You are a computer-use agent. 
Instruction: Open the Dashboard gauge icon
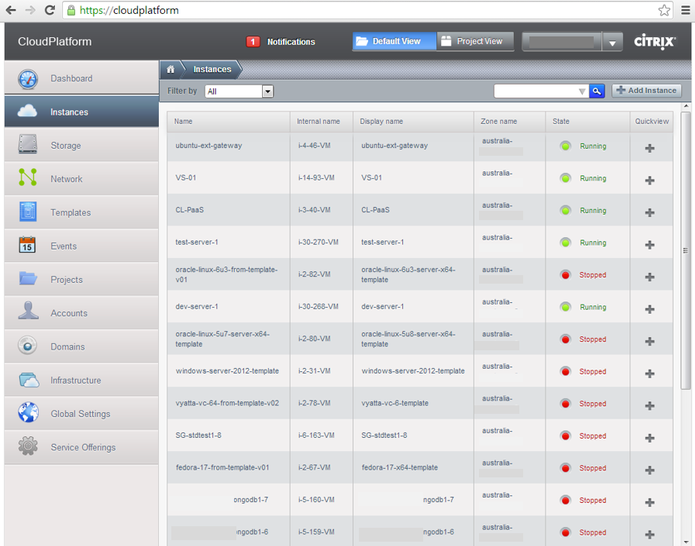pos(27,79)
